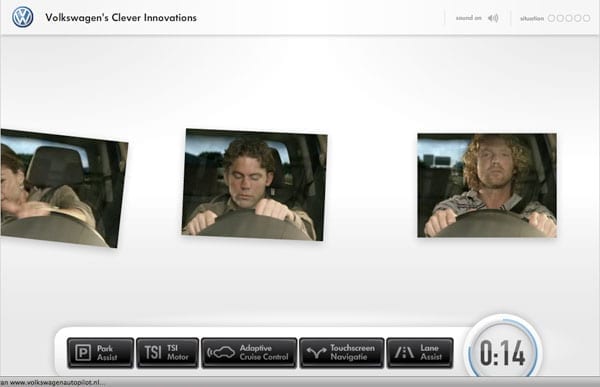Click the large TSI emblem

click(x=153, y=353)
